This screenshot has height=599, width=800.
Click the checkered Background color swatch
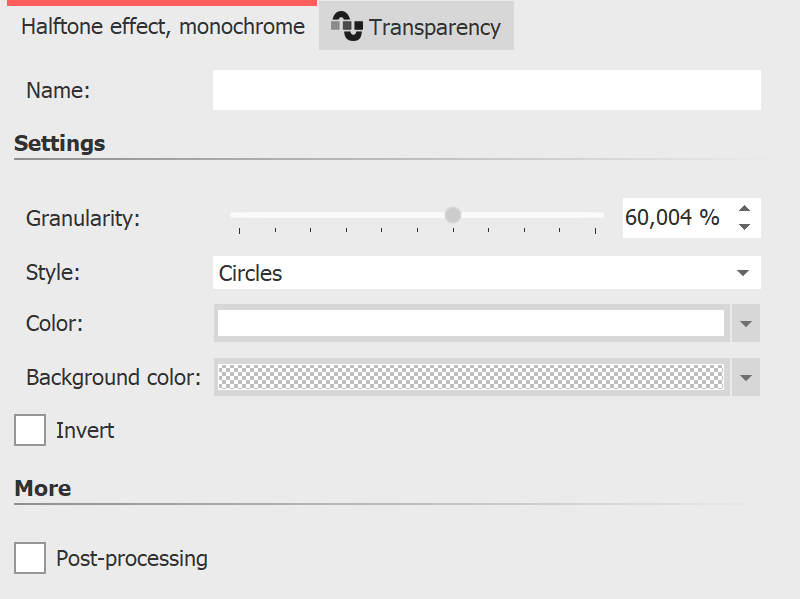click(470, 377)
